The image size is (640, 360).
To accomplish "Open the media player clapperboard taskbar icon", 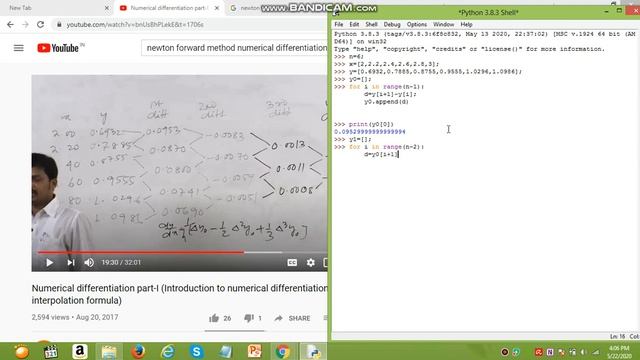I will [x=51, y=351].
